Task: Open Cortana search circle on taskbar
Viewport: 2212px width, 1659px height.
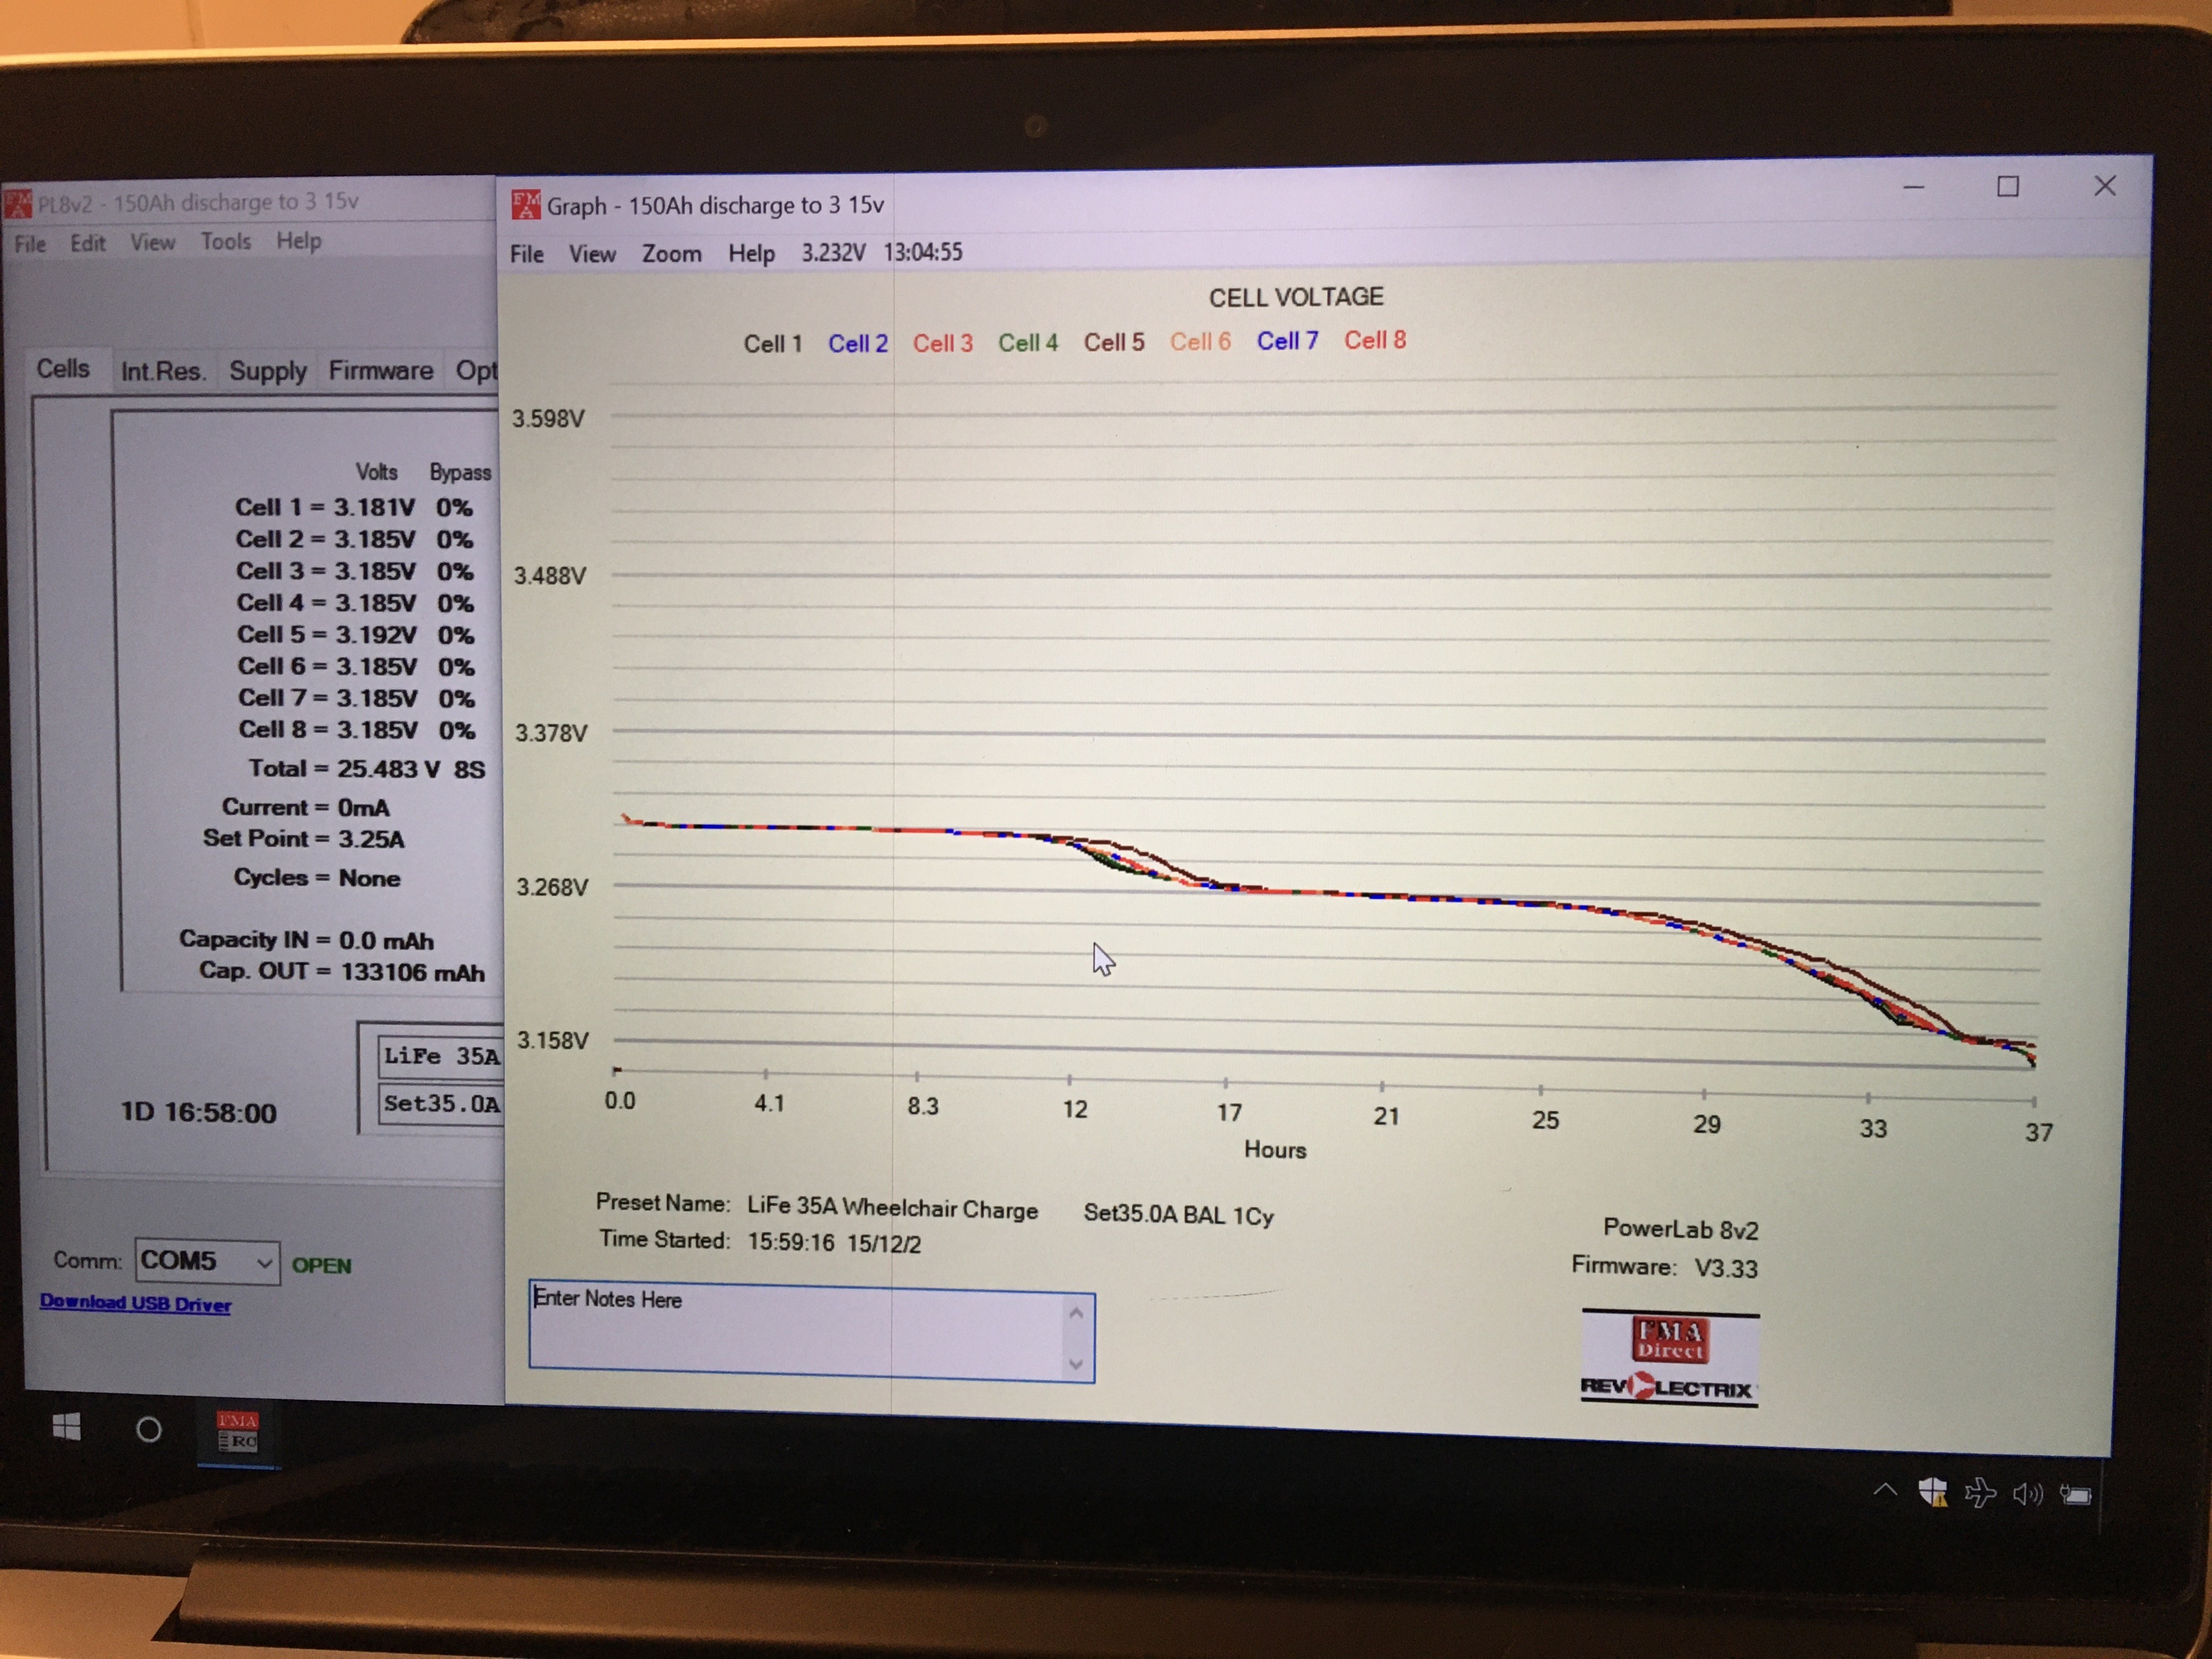Action: 149,1430
